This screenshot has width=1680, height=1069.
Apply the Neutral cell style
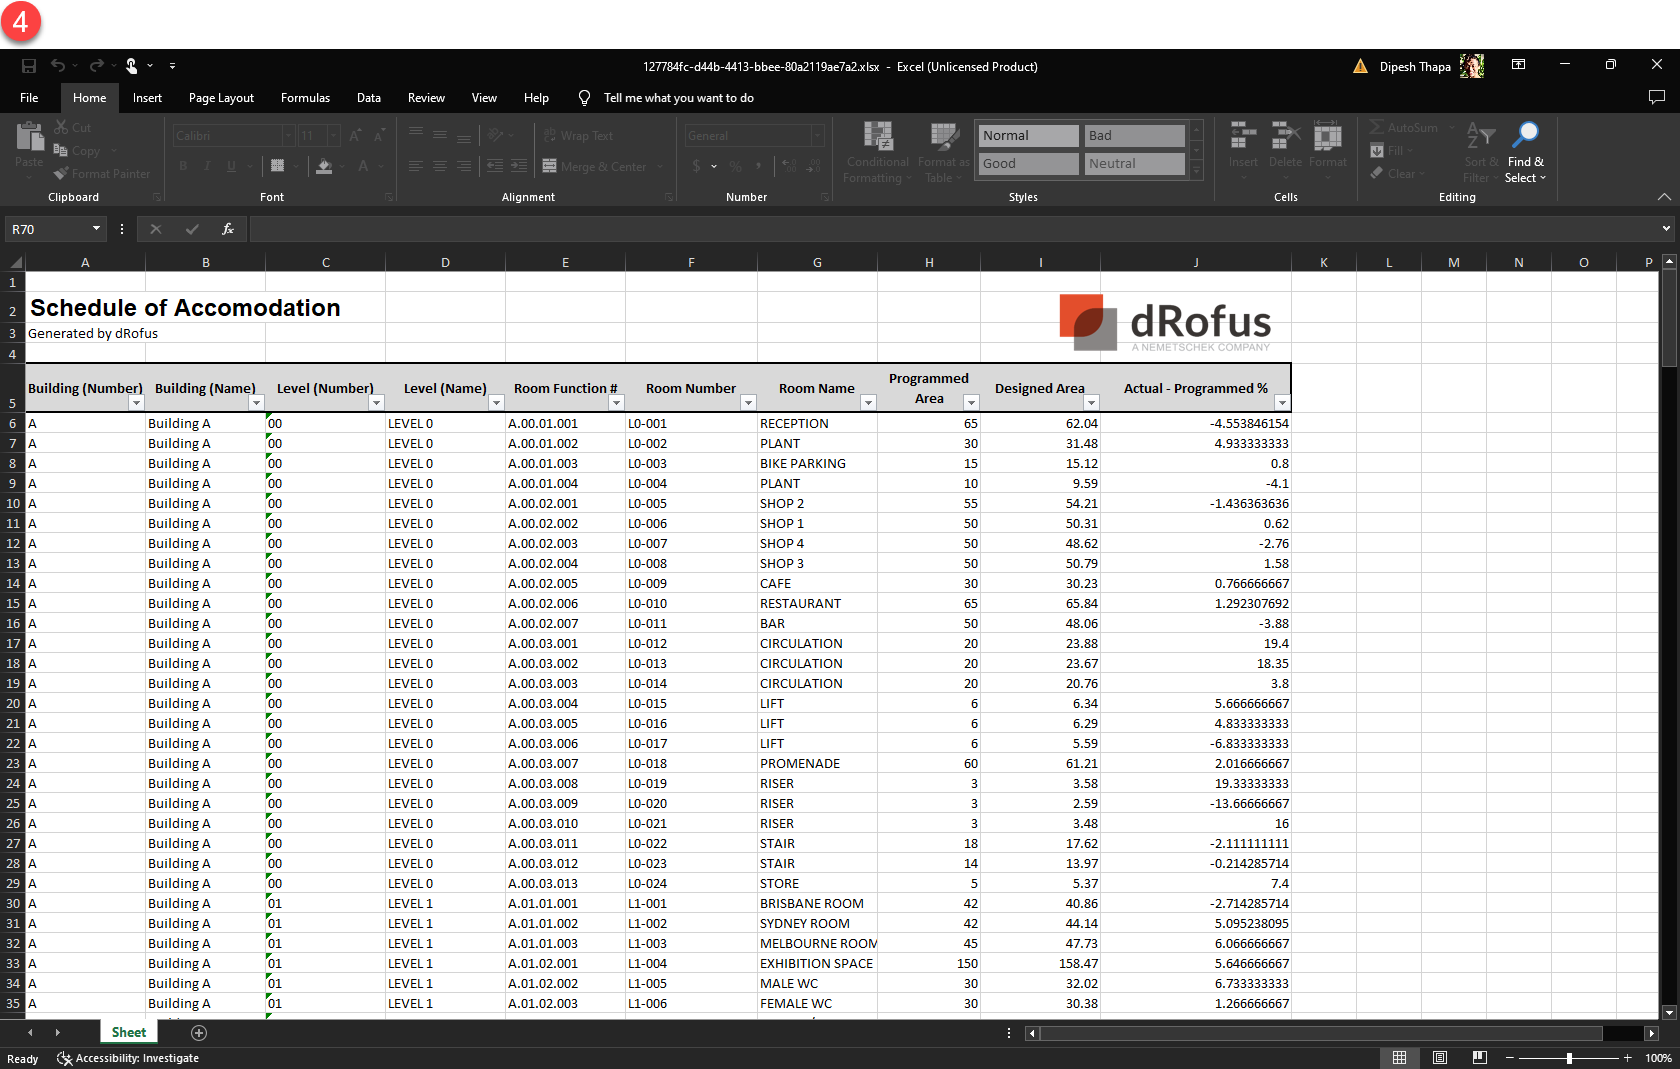point(1134,164)
